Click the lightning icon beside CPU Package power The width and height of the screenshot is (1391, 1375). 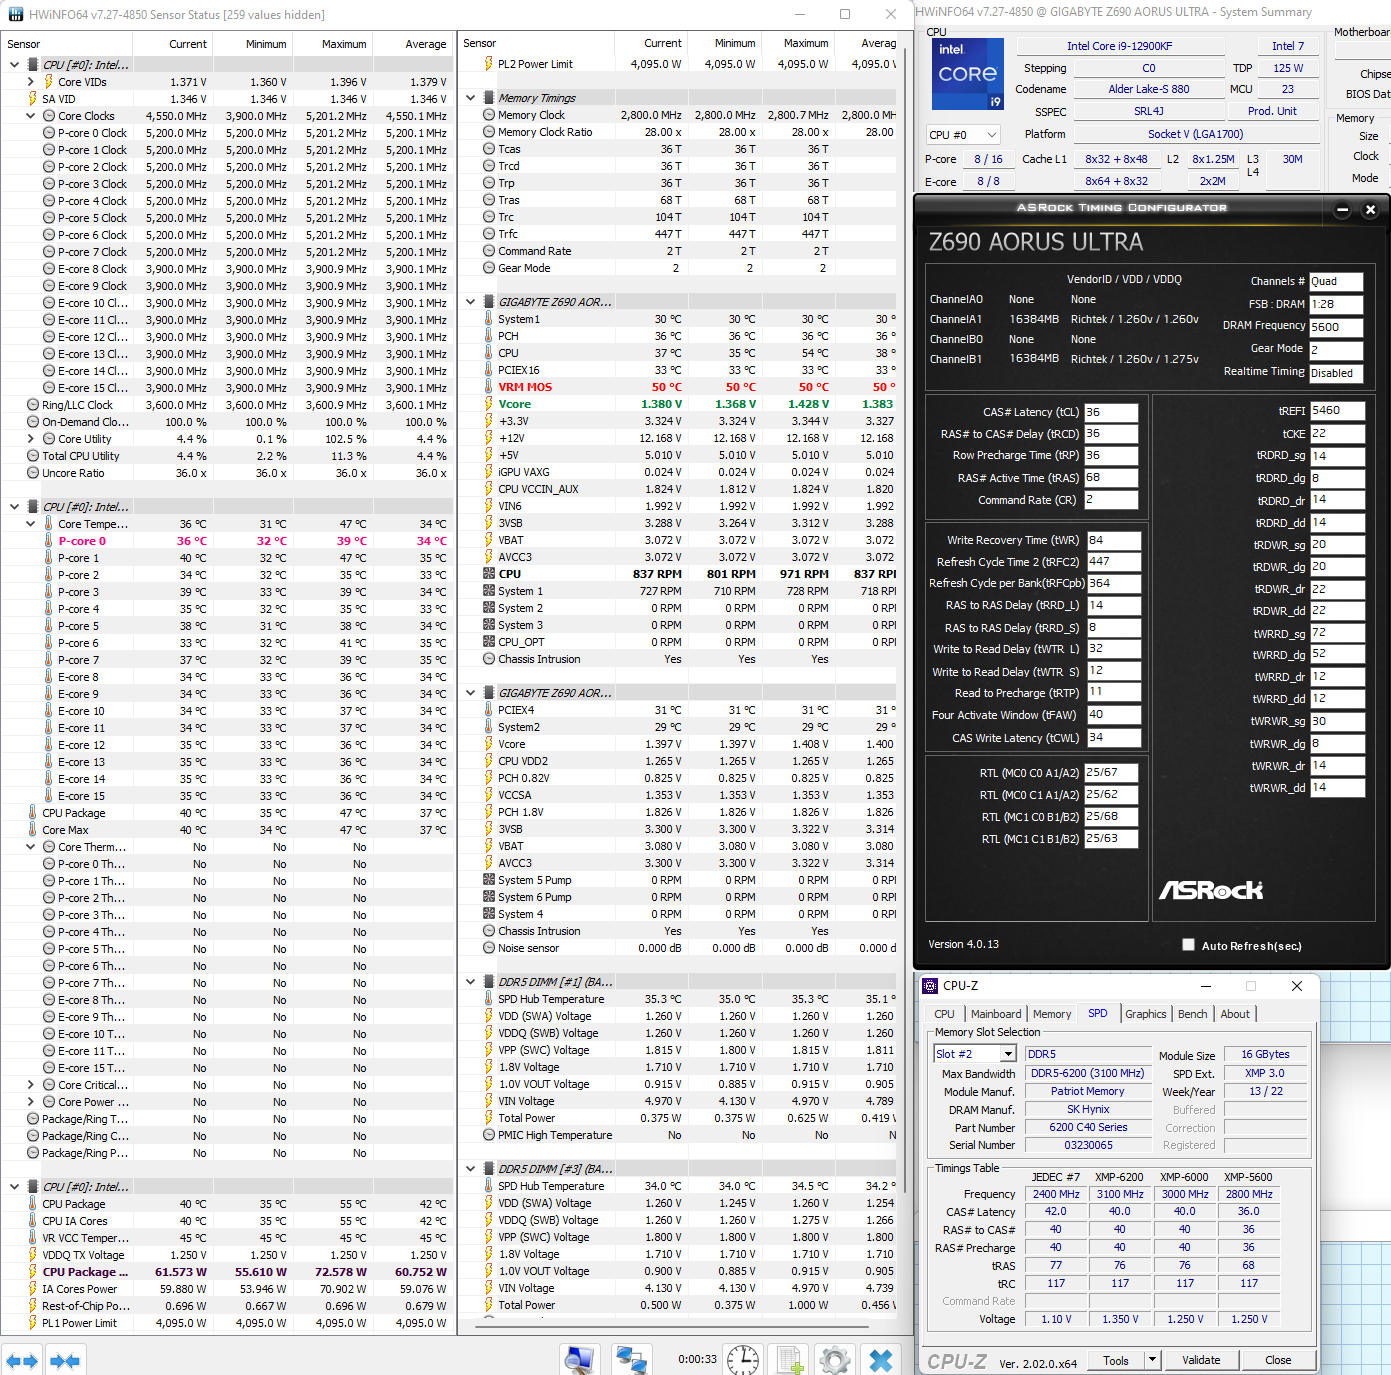coord(33,1272)
